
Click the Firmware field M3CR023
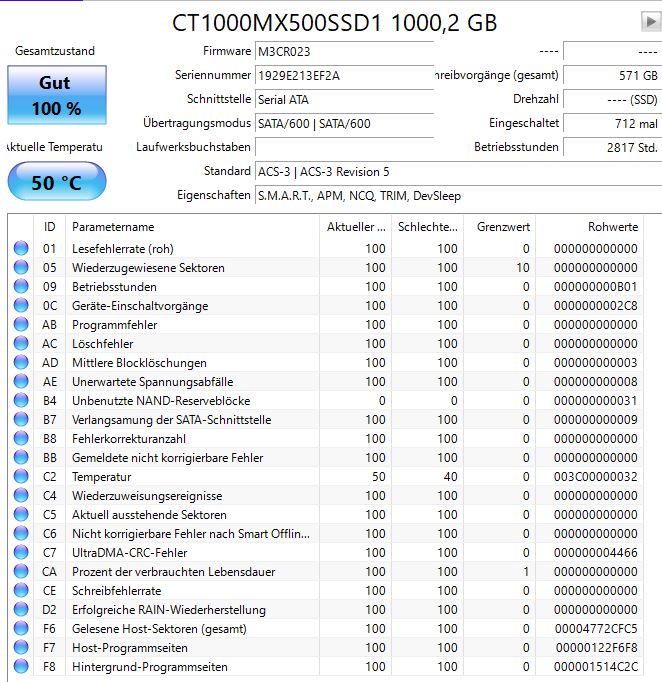click(344, 51)
